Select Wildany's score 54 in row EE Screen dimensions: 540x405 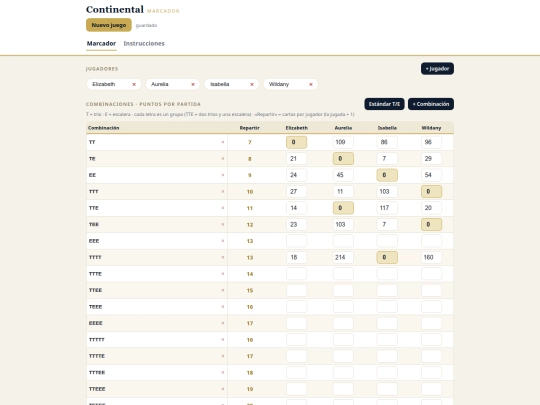click(x=431, y=175)
